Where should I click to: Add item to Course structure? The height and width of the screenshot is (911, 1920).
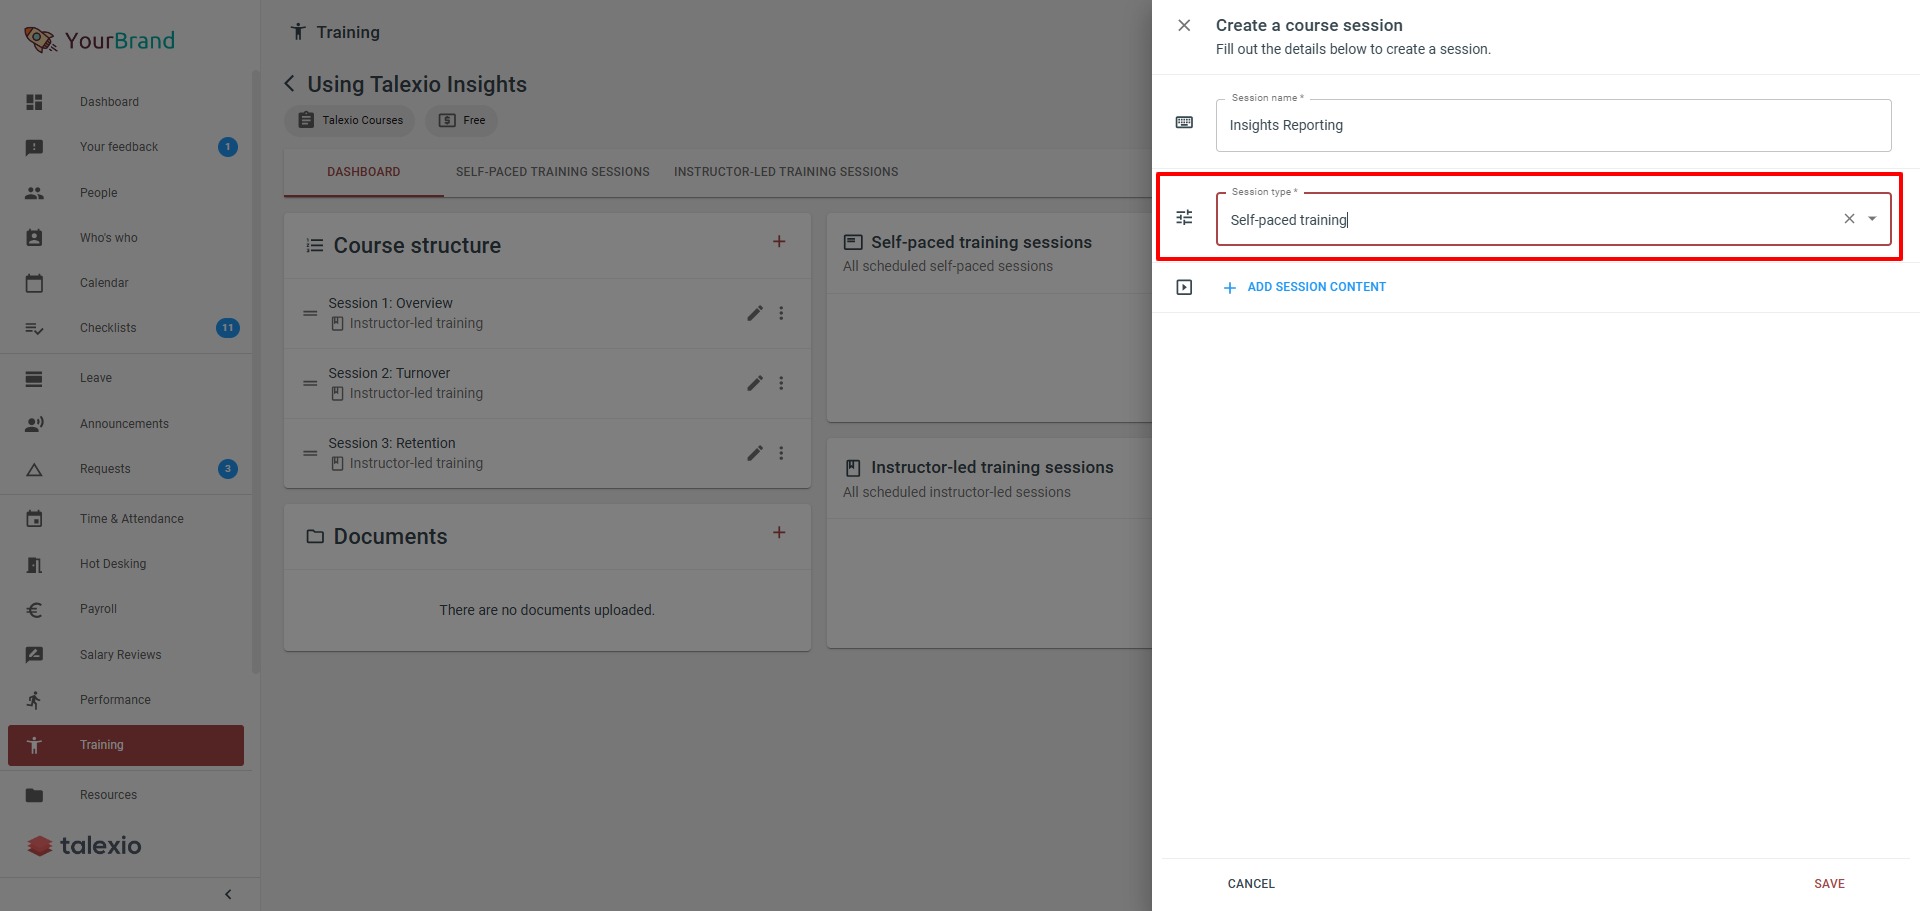point(779,241)
